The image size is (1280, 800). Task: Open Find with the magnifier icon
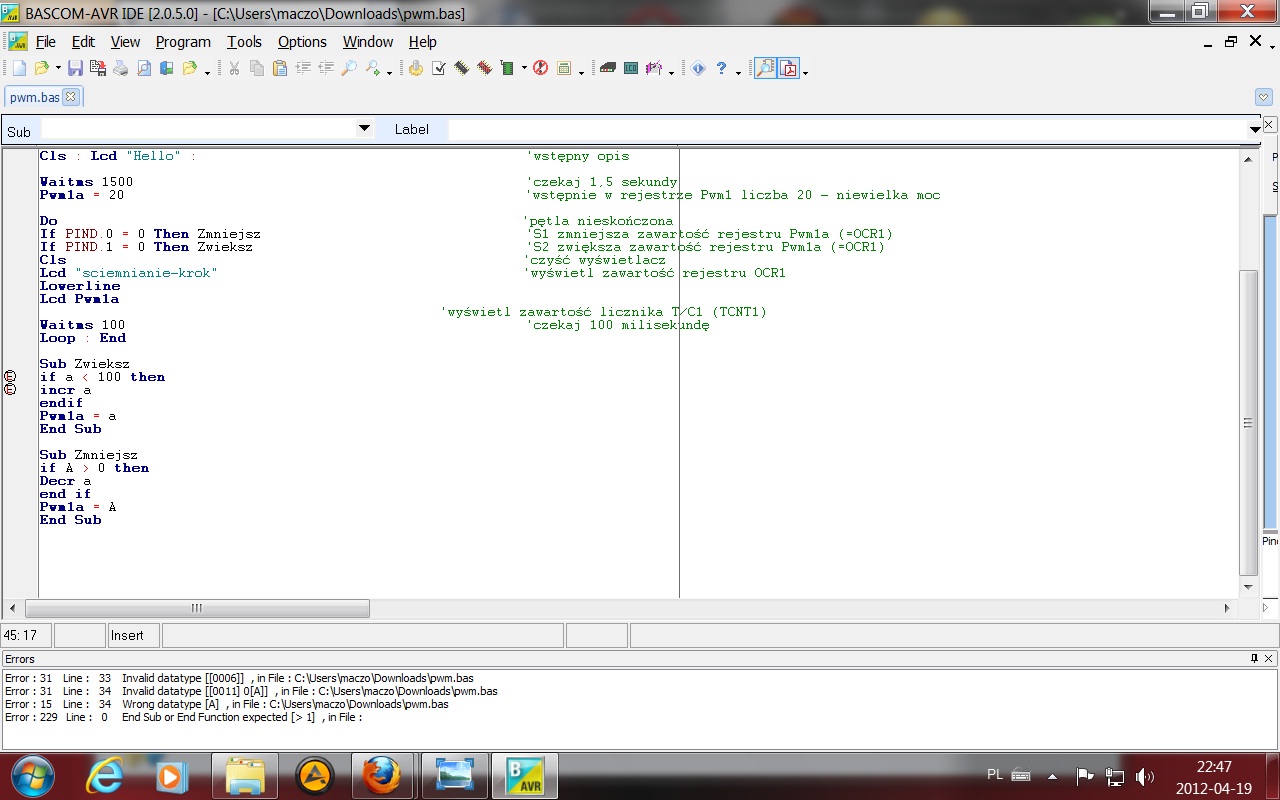(349, 68)
